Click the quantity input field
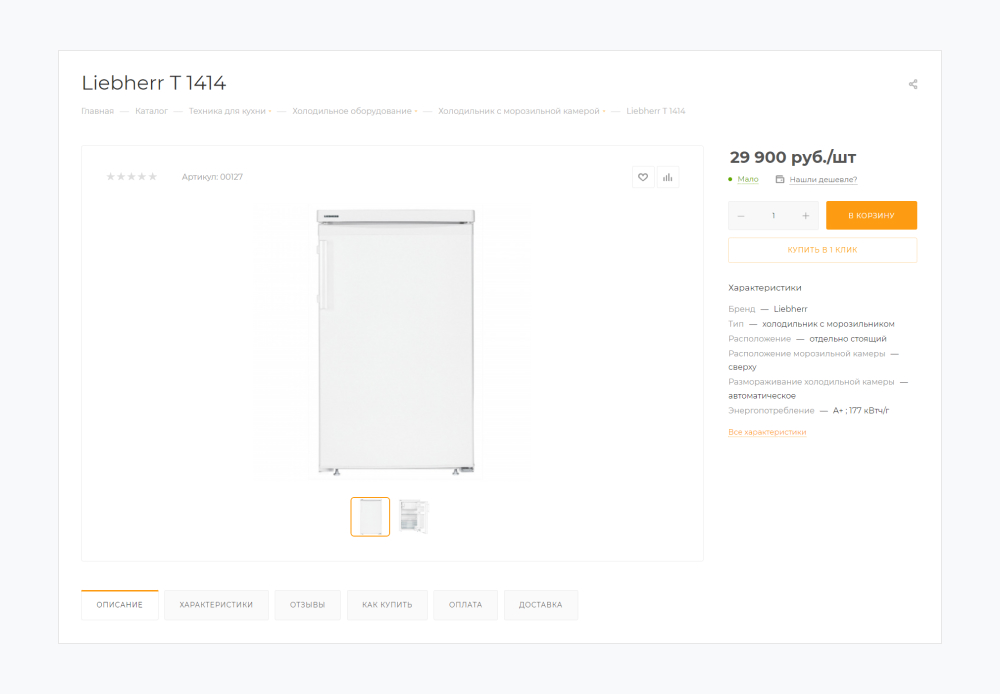 pos(773,216)
